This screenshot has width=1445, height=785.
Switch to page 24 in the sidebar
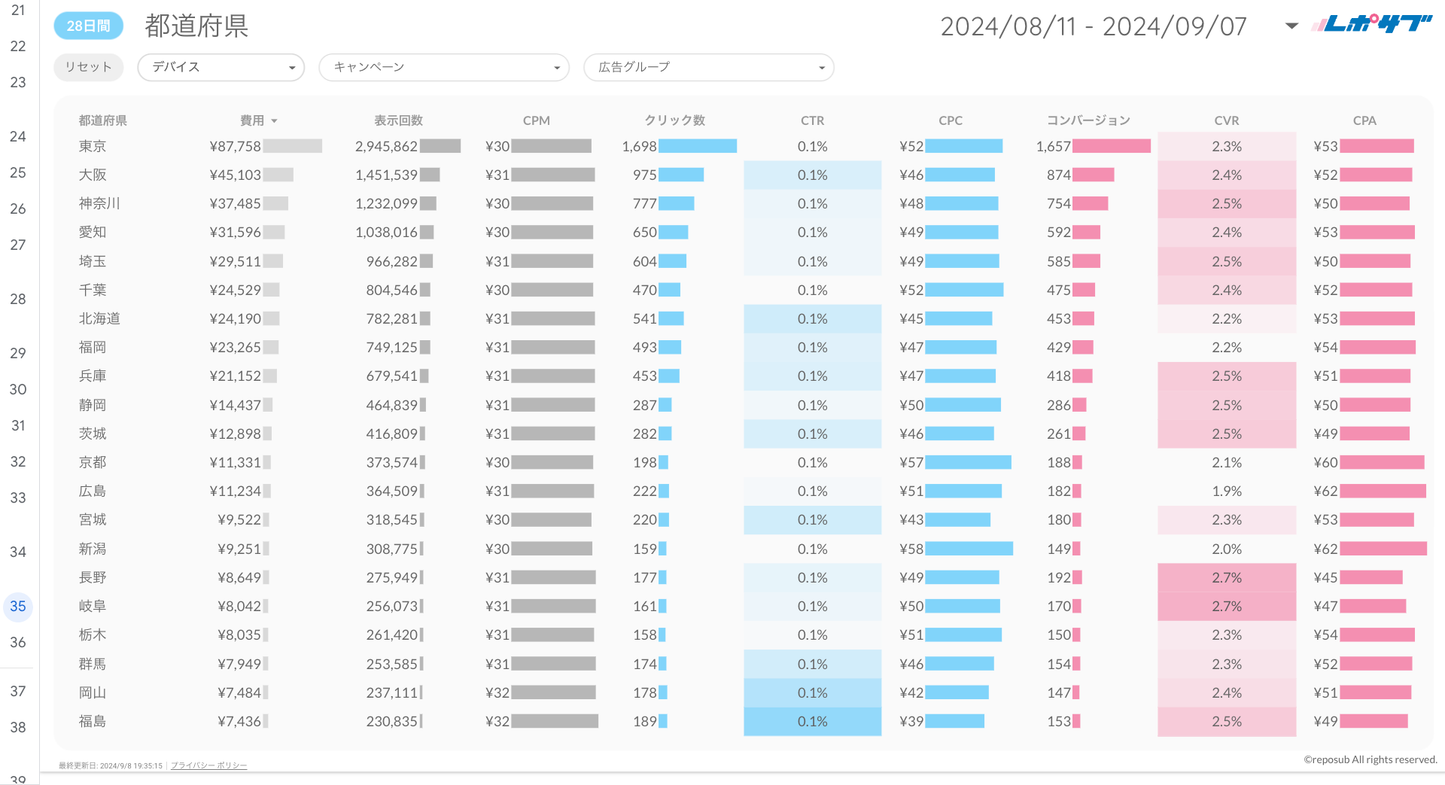[18, 136]
